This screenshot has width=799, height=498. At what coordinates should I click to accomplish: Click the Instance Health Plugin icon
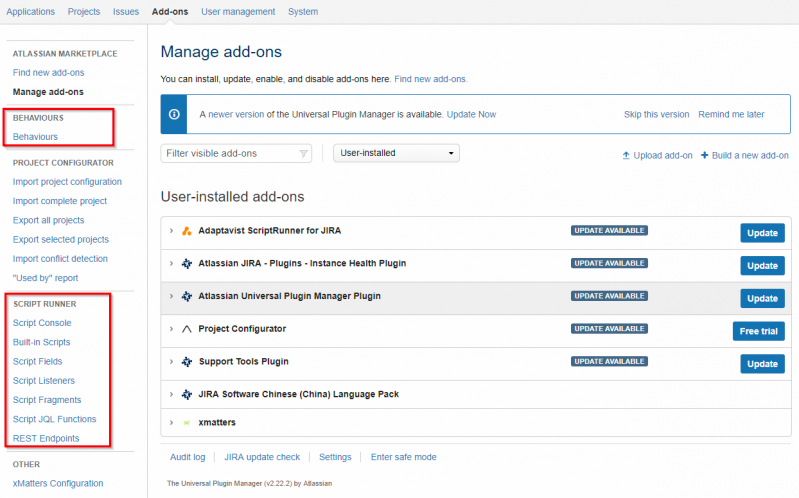pyautogui.click(x=187, y=264)
